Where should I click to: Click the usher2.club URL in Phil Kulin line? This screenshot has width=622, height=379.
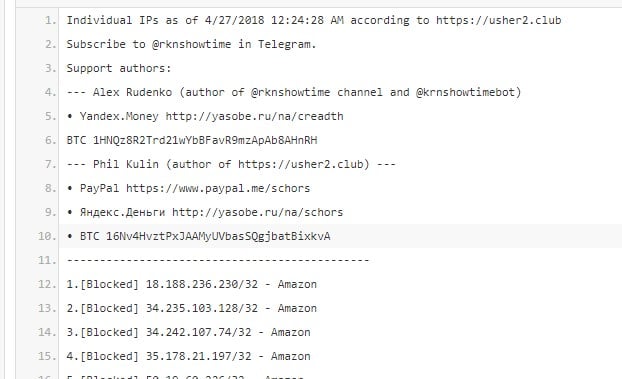(x=301, y=164)
